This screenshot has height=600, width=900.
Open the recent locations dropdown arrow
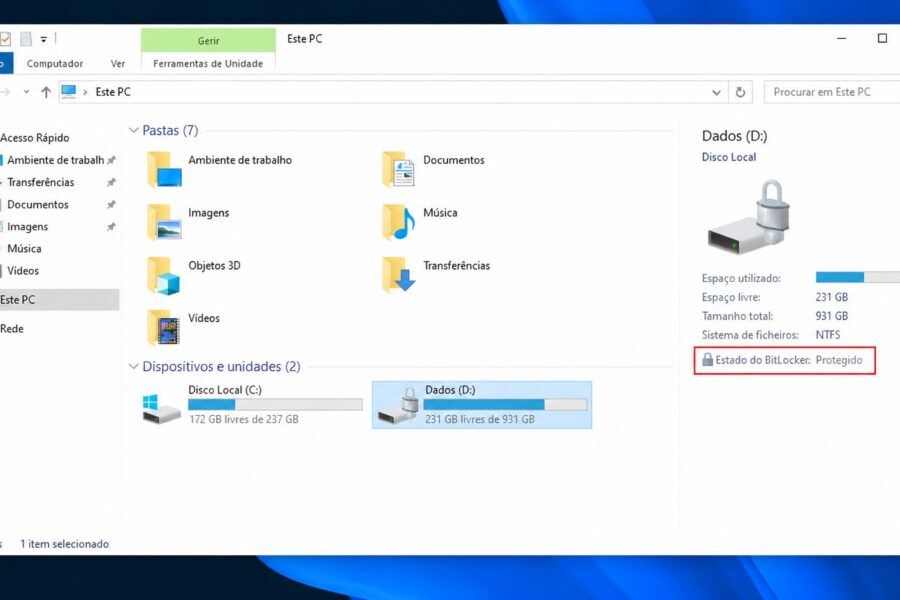coord(26,92)
